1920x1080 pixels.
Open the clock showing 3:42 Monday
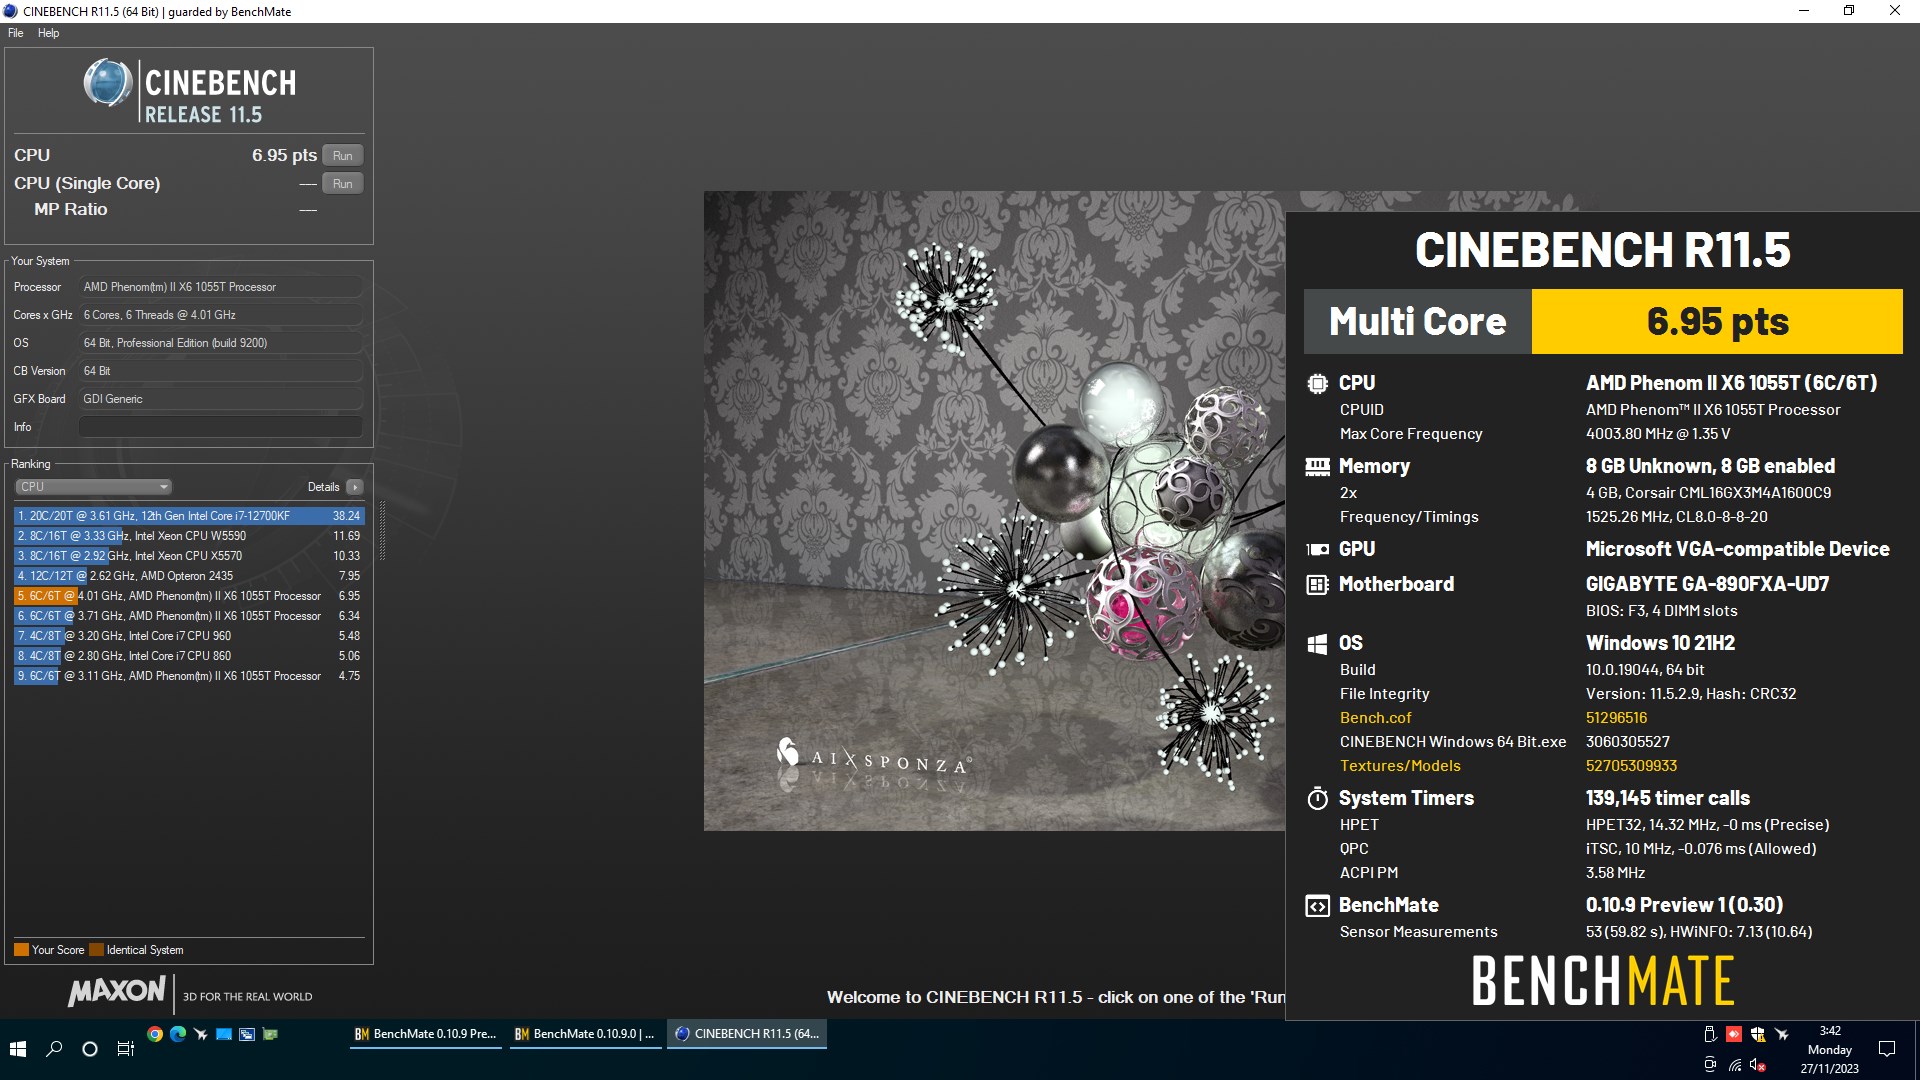pos(1830,1049)
